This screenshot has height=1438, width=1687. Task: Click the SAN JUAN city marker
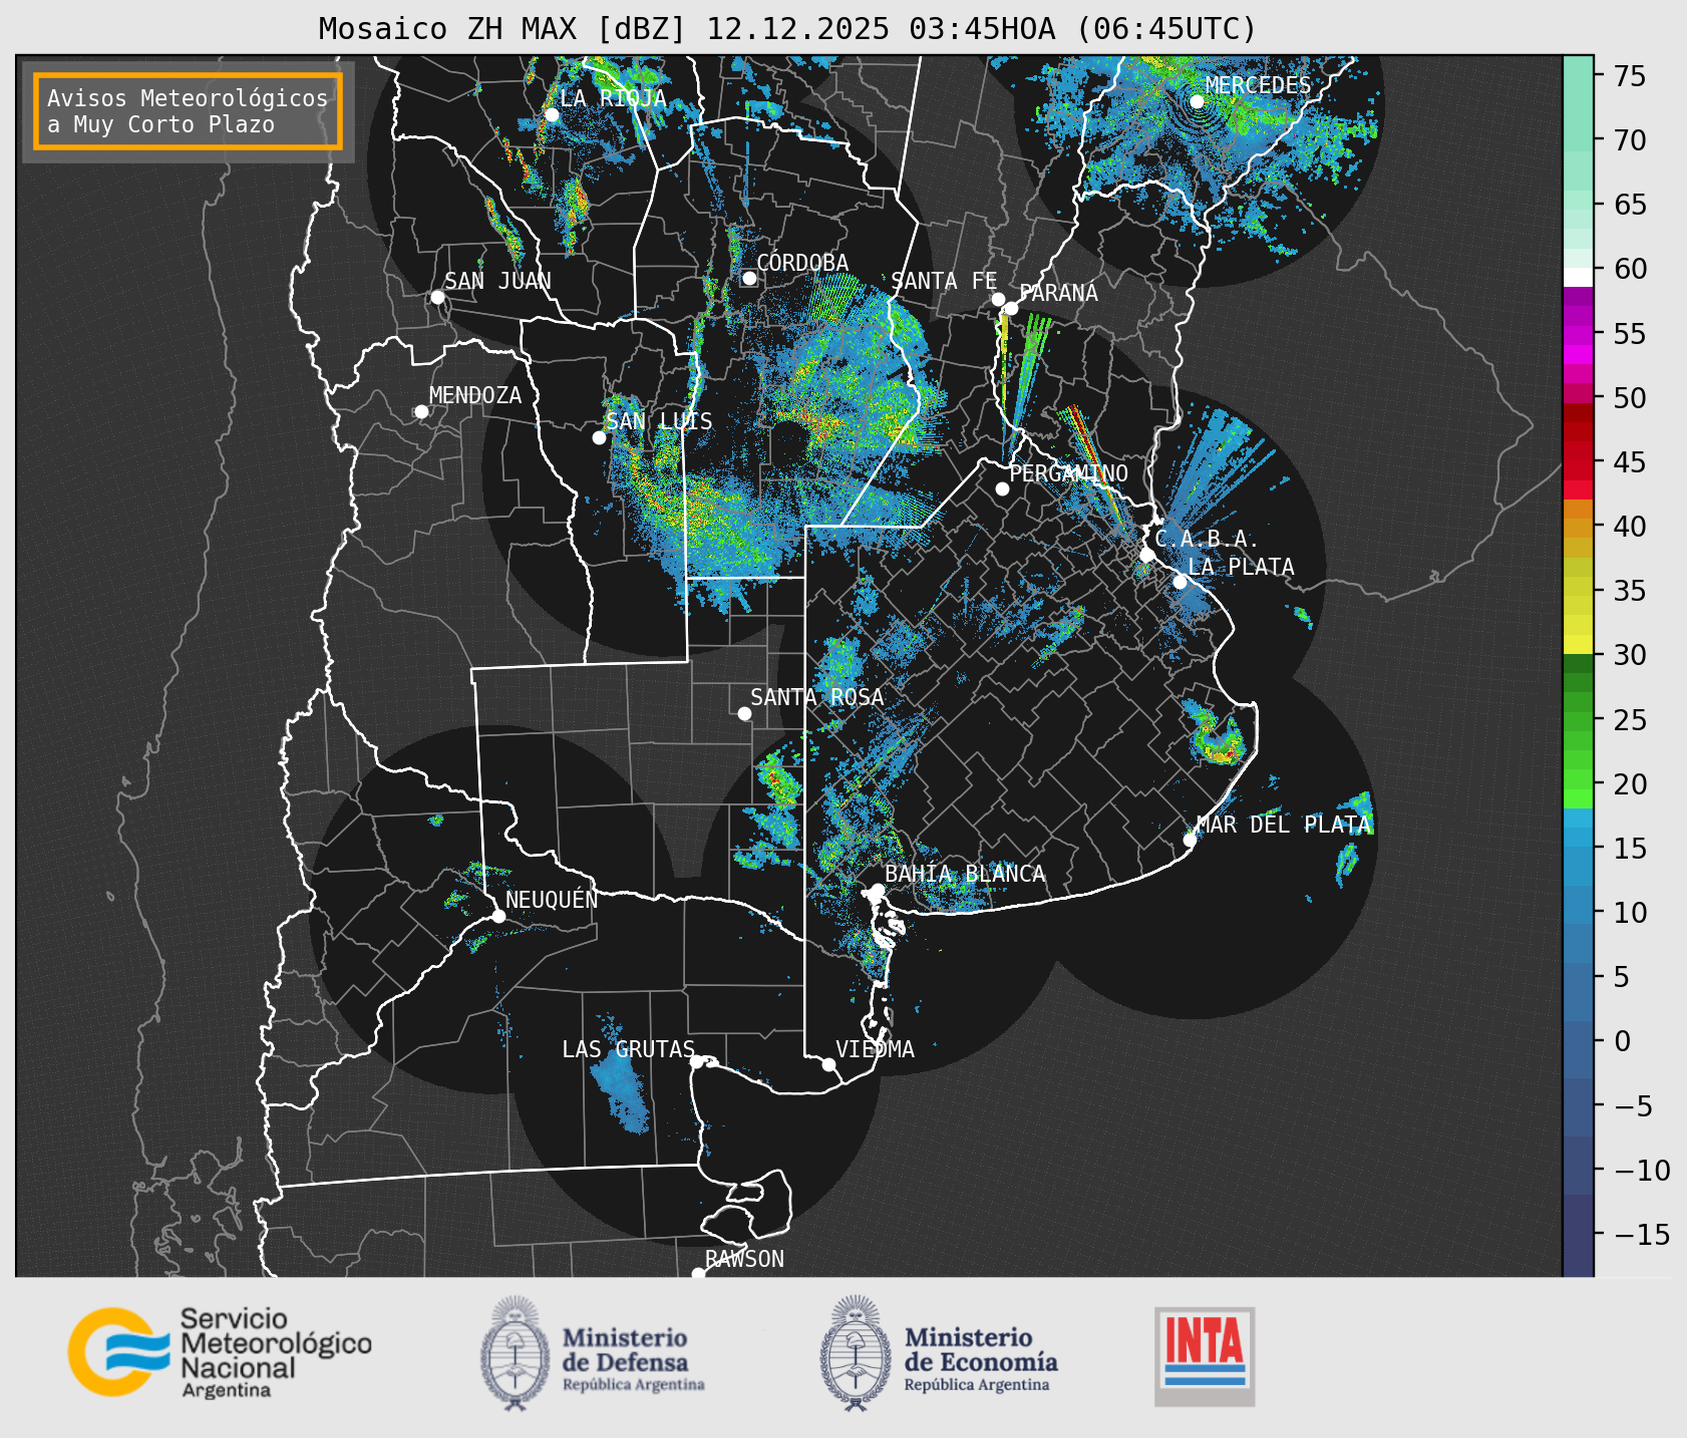[x=437, y=297]
